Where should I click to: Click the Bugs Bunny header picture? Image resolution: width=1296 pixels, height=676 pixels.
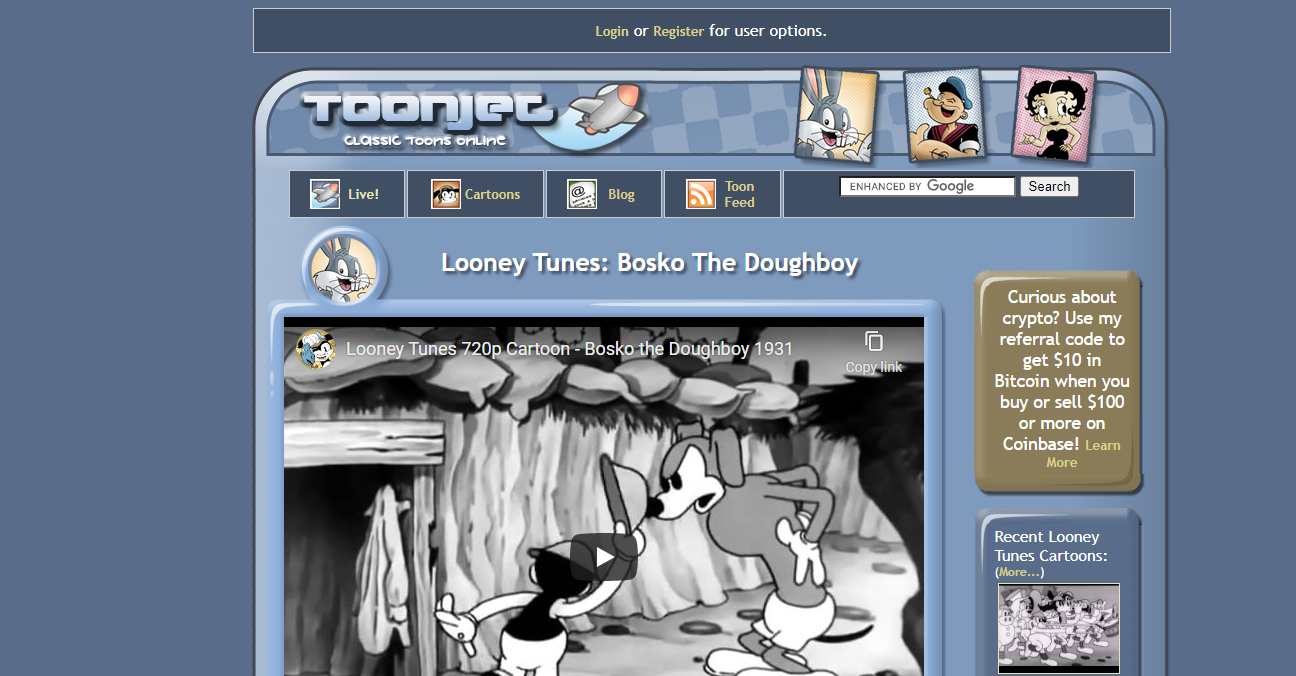click(836, 114)
